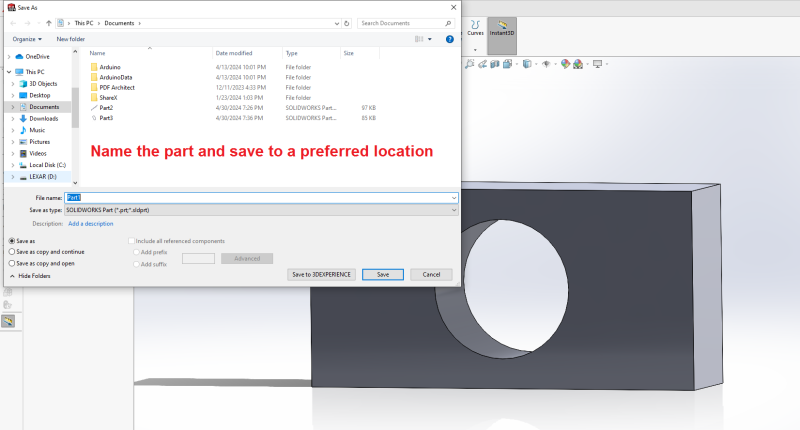Click the prefix/suffix text input box
Image resolution: width=800 pixels, height=430 pixels.
click(198, 259)
